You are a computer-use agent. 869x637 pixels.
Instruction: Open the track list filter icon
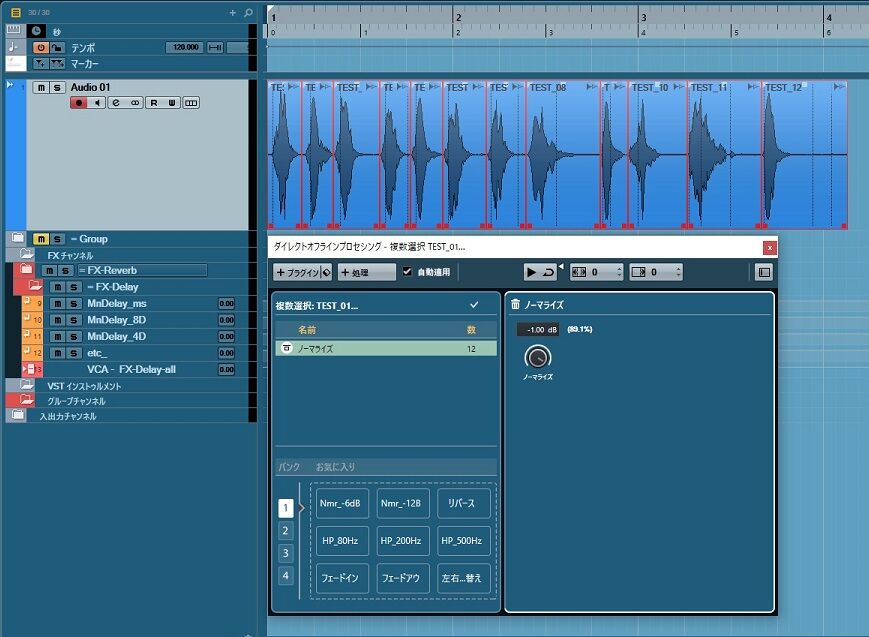coord(16,12)
